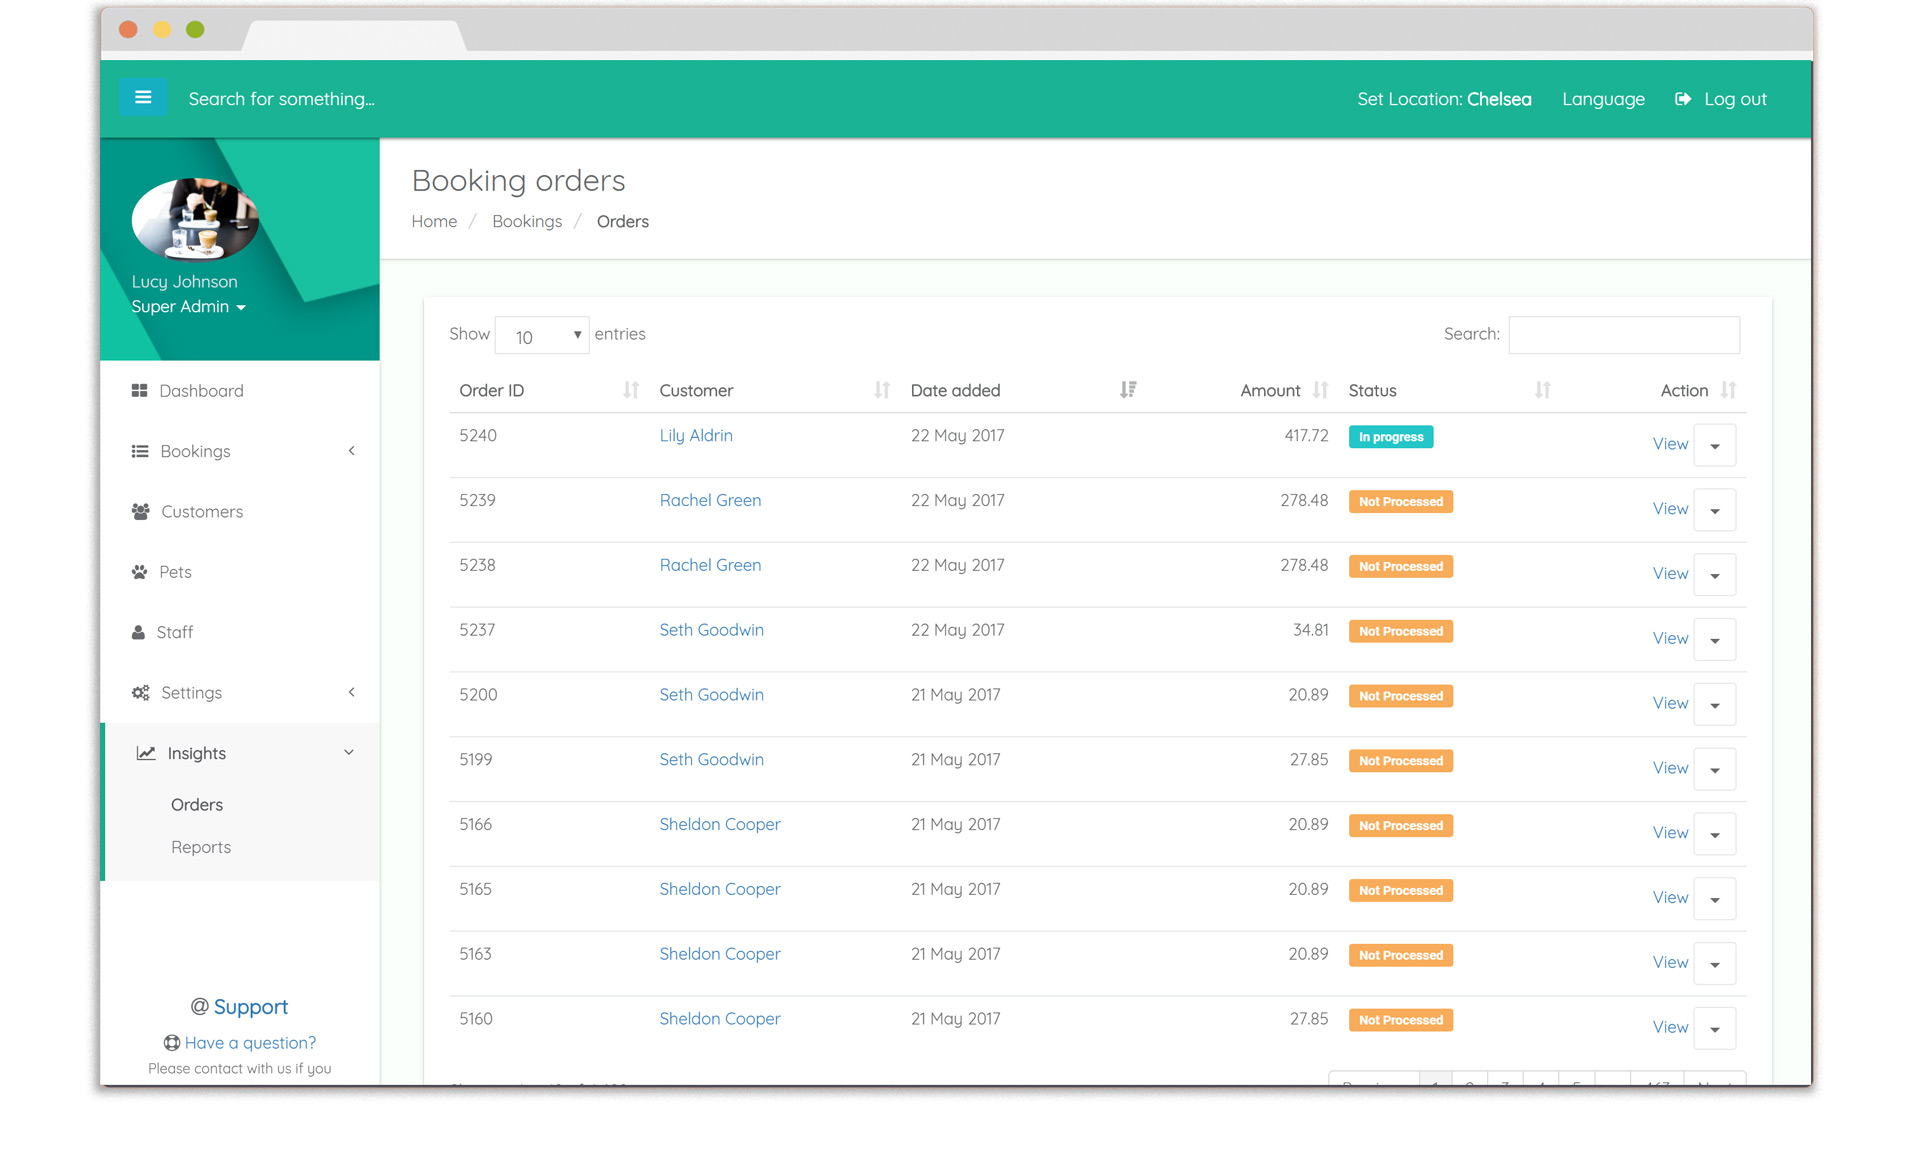The image size is (1920, 1150).
Task: Sort table by Status column
Action: (x=1543, y=390)
